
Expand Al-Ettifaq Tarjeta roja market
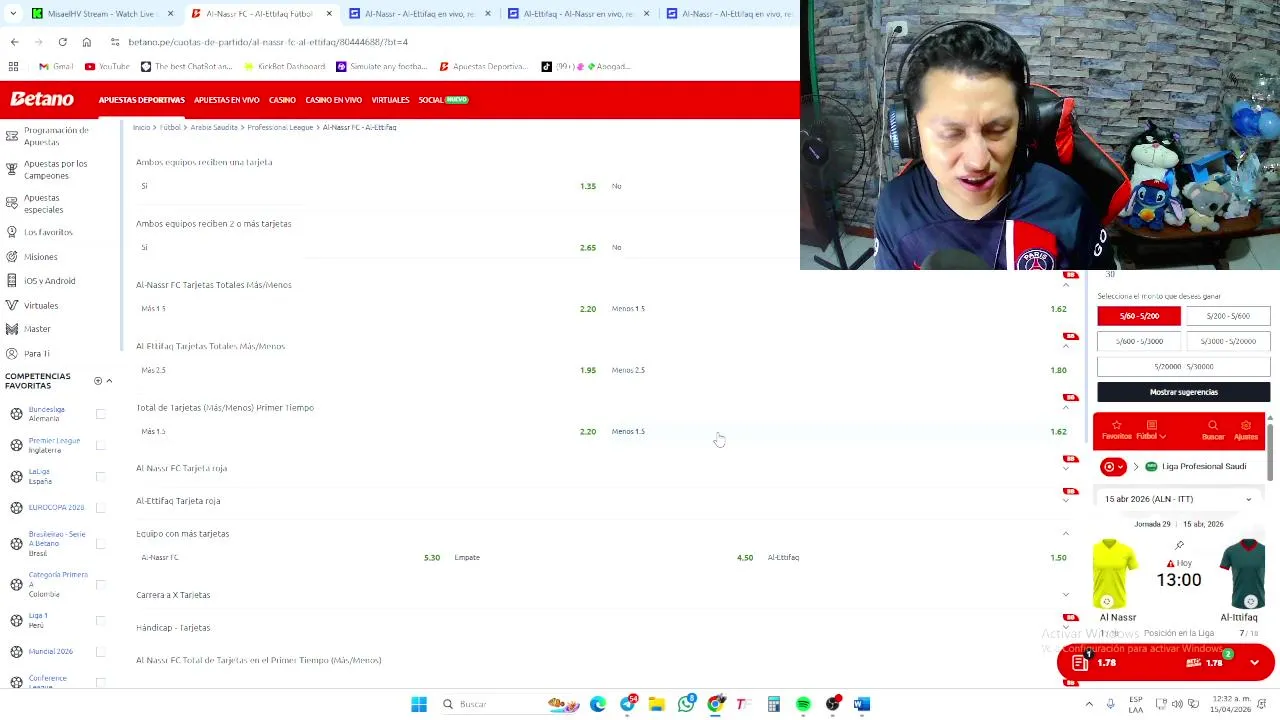point(1066,501)
